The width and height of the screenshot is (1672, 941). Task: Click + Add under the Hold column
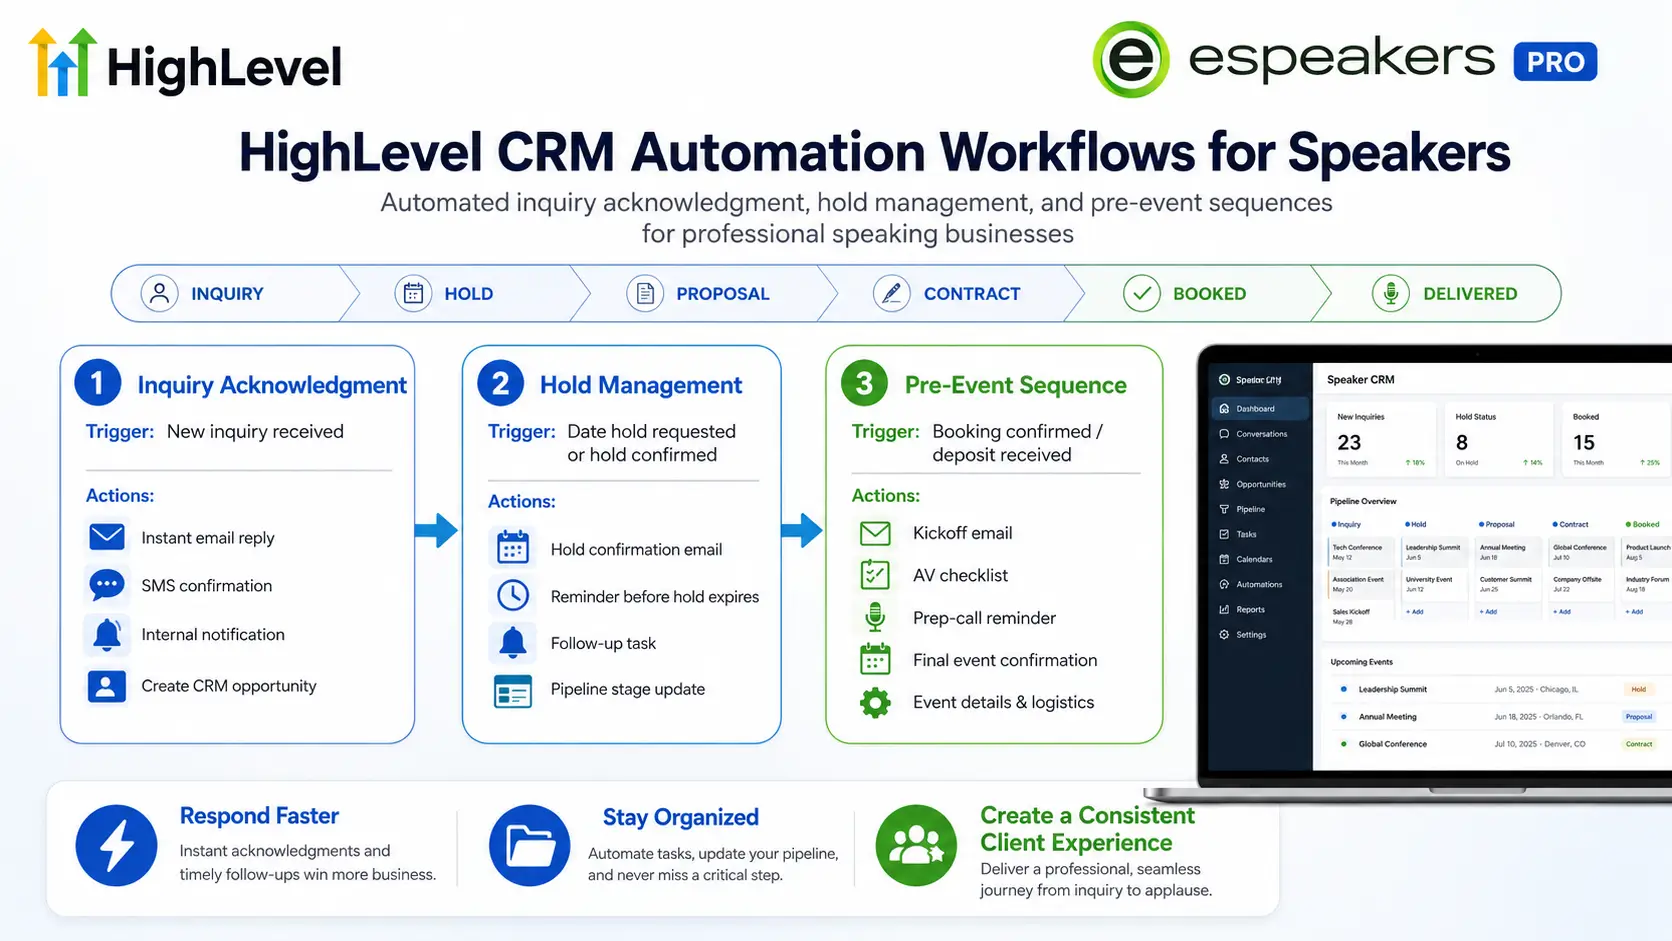[1415, 611]
